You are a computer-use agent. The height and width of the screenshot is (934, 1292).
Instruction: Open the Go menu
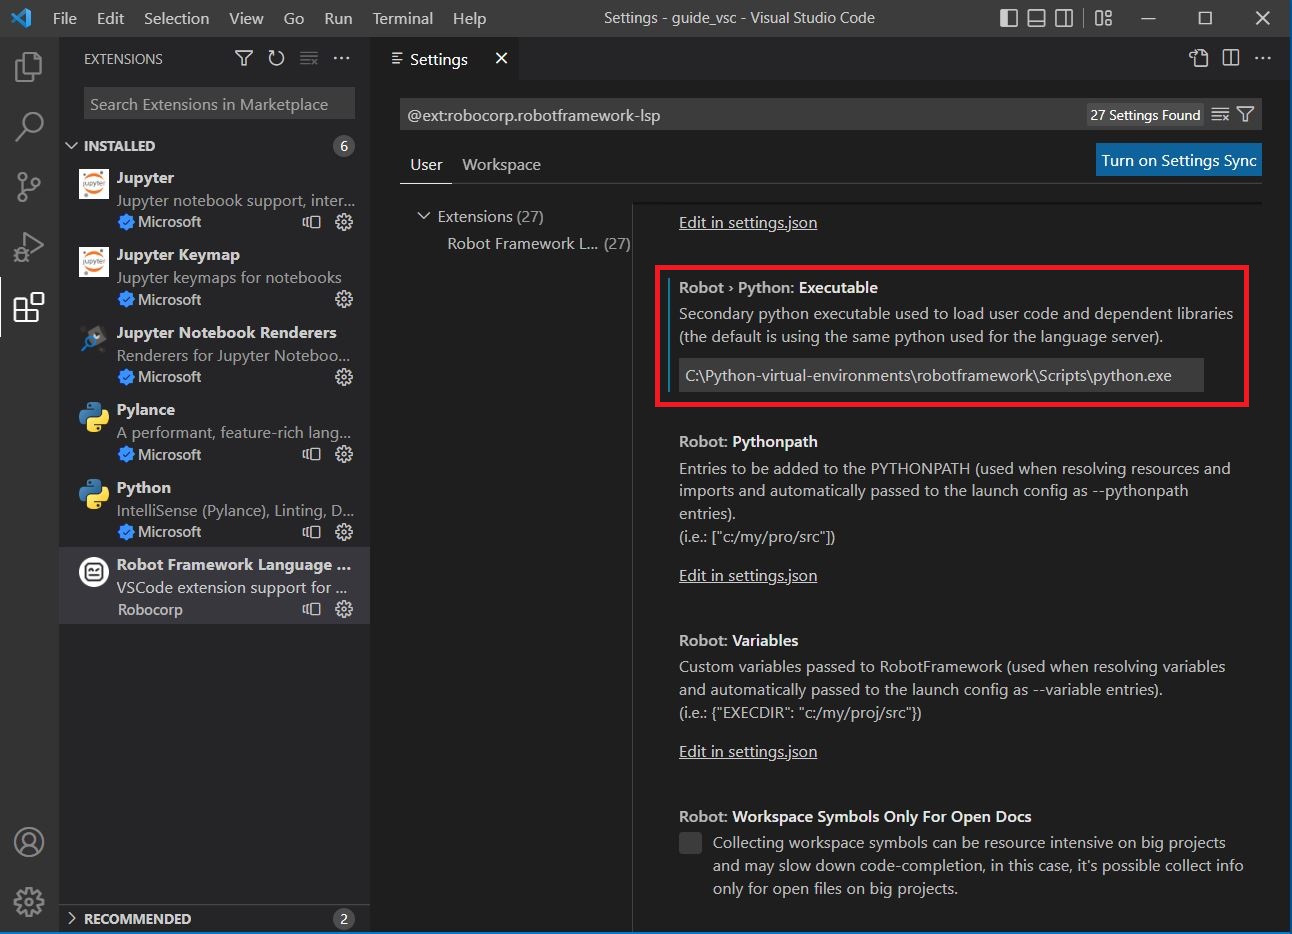click(294, 18)
